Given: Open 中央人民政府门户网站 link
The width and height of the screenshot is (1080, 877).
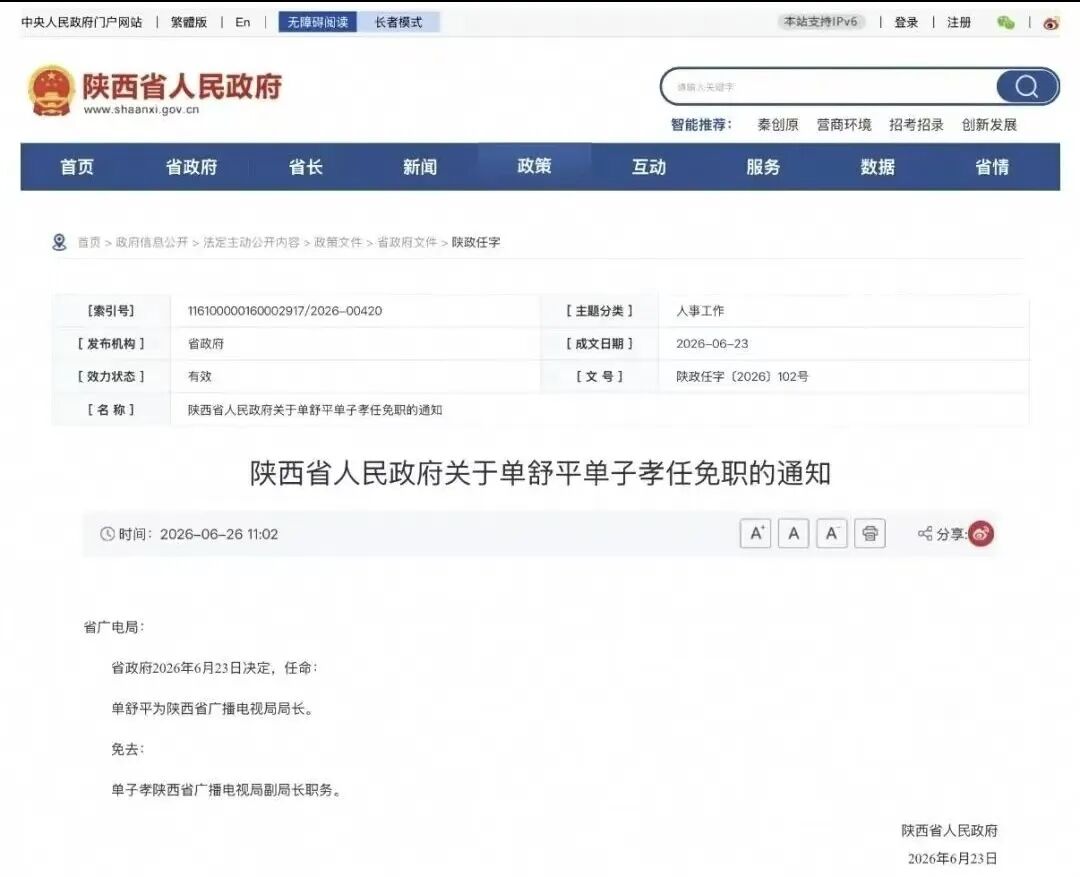Looking at the screenshot, I should (82, 22).
